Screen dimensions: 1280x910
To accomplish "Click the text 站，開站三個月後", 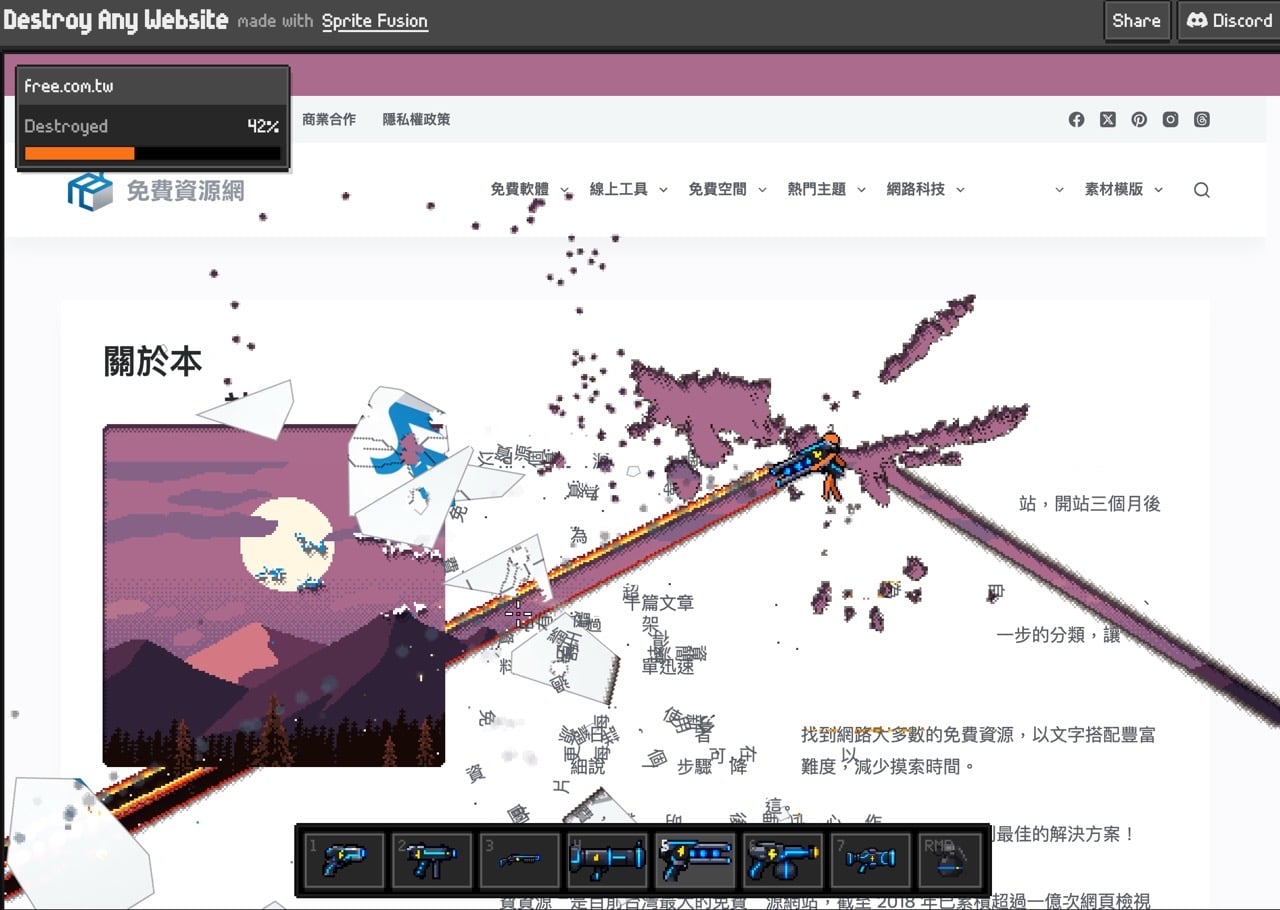I will point(1090,504).
